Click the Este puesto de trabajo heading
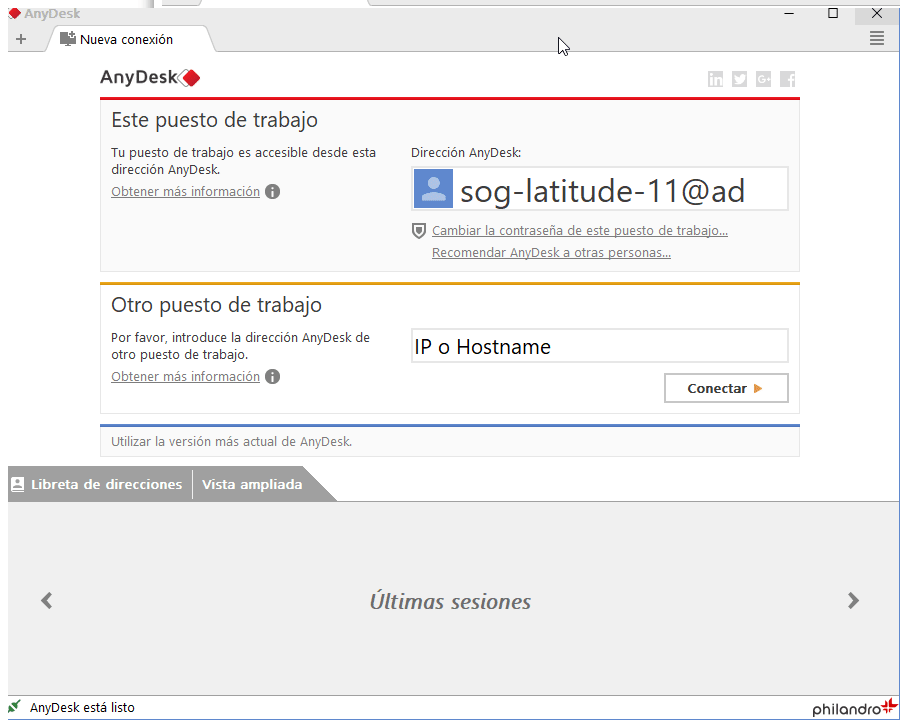Image resolution: width=900 pixels, height=720 pixels. (x=214, y=120)
